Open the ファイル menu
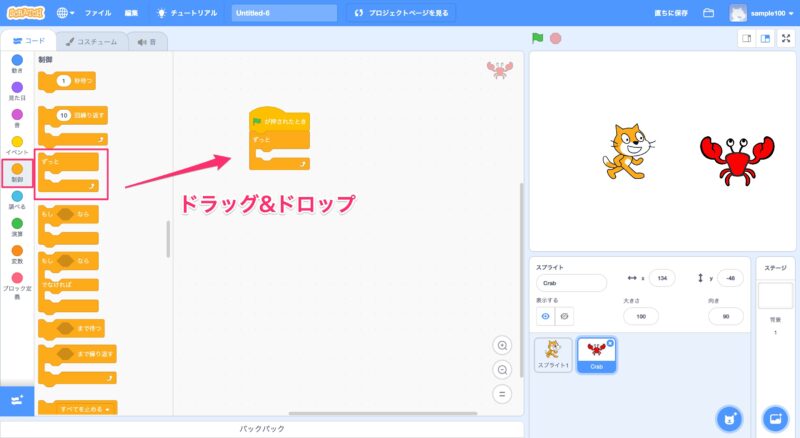This screenshot has width=800, height=438. coord(98,13)
